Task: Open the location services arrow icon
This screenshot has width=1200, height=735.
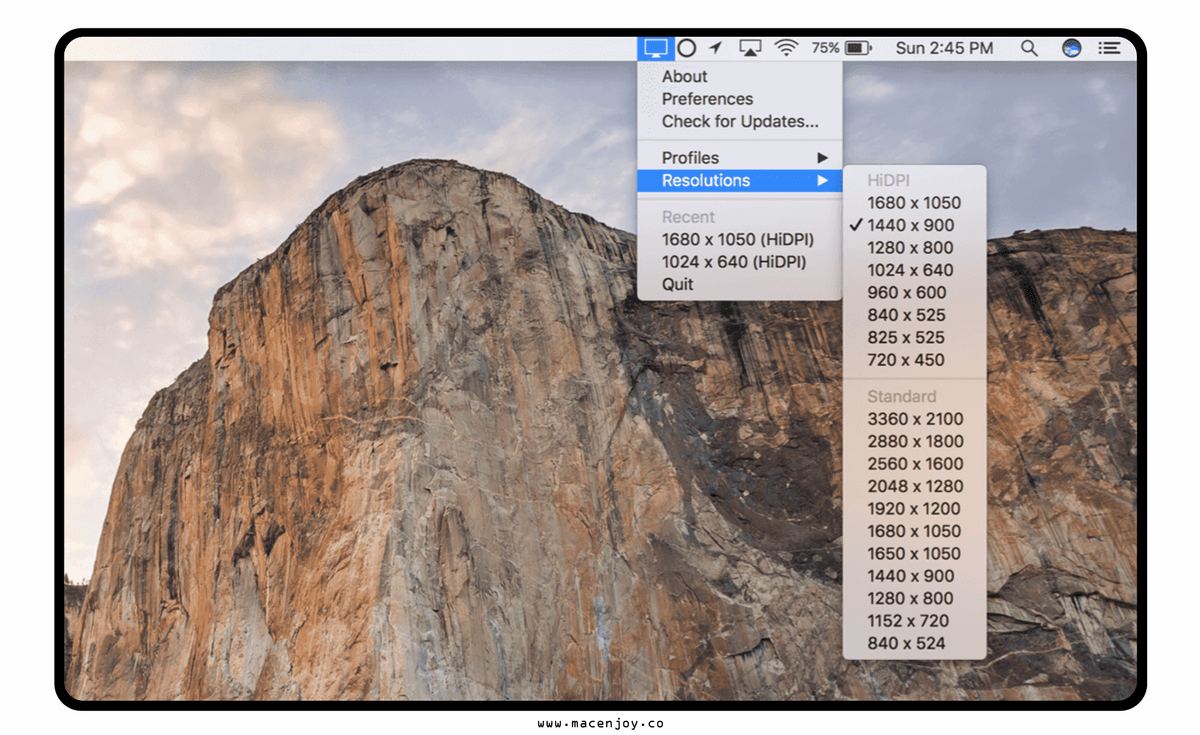Action: [x=716, y=47]
